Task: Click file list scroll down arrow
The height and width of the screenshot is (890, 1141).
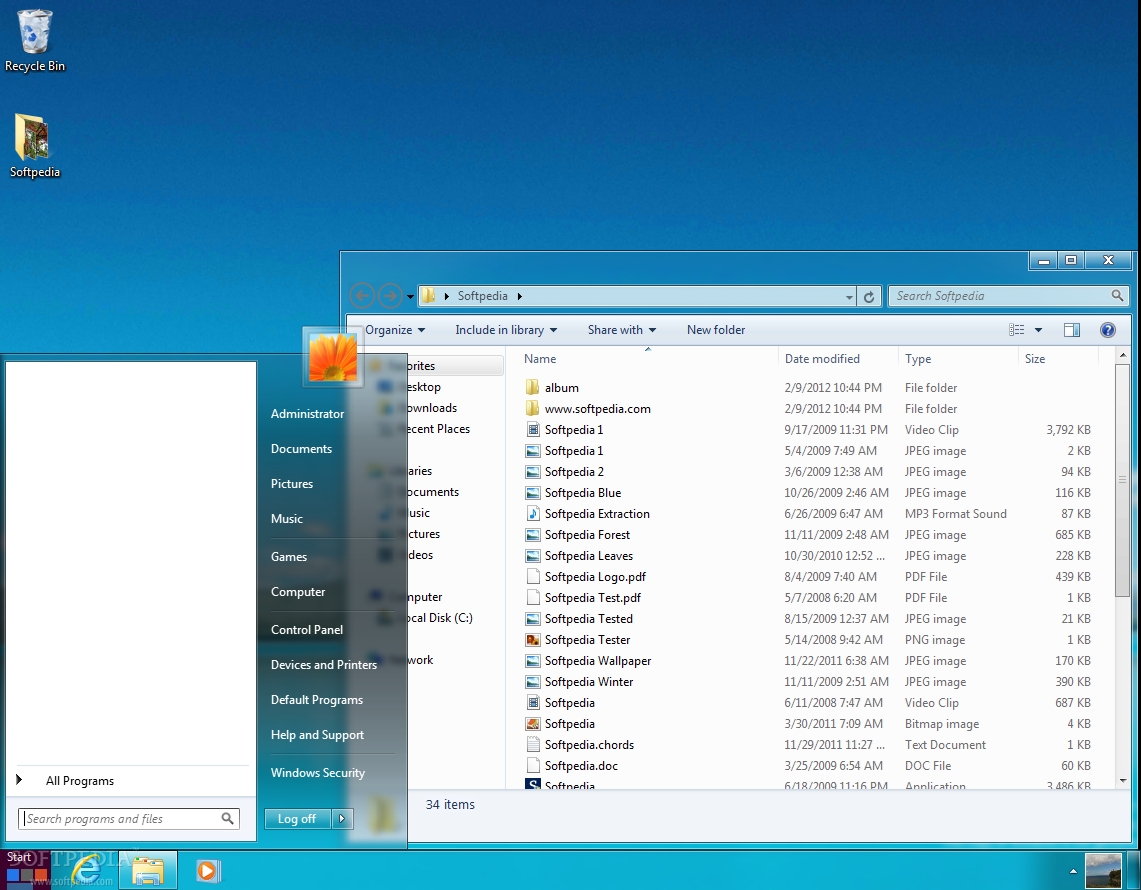Action: tap(1121, 781)
